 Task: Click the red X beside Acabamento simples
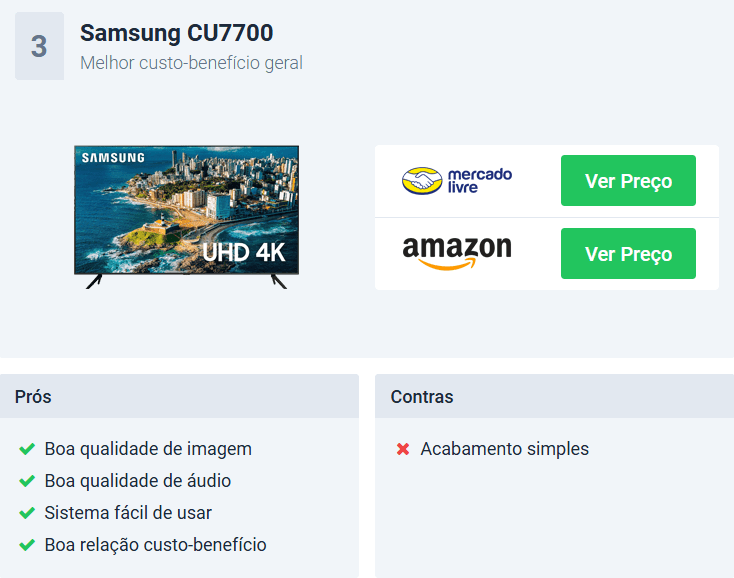coord(403,449)
